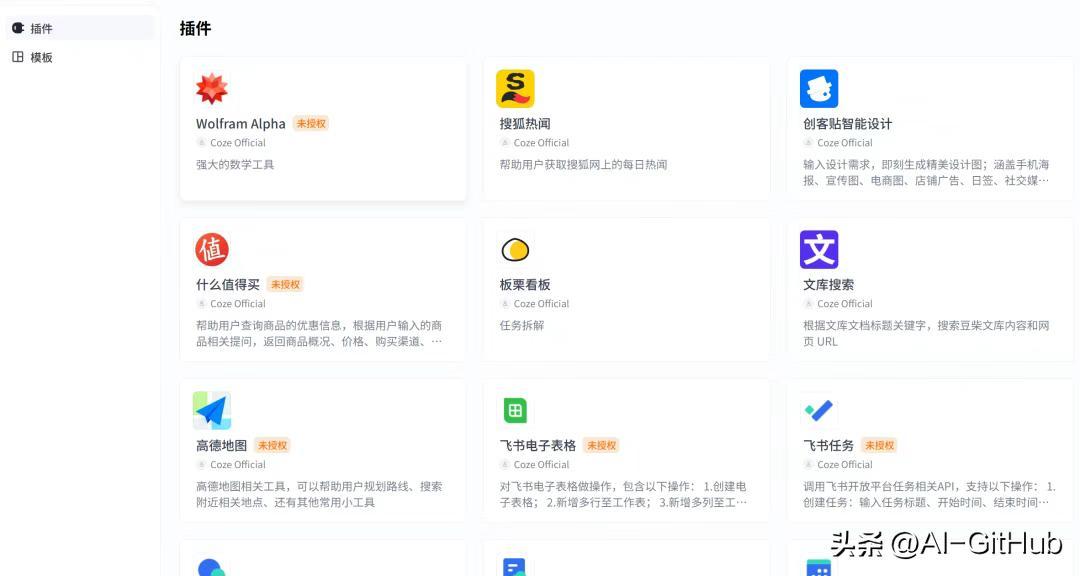This screenshot has height=576, width=1080.
Task: Click the blue 创客贴智能设计 plugin icon
Action: pos(819,88)
